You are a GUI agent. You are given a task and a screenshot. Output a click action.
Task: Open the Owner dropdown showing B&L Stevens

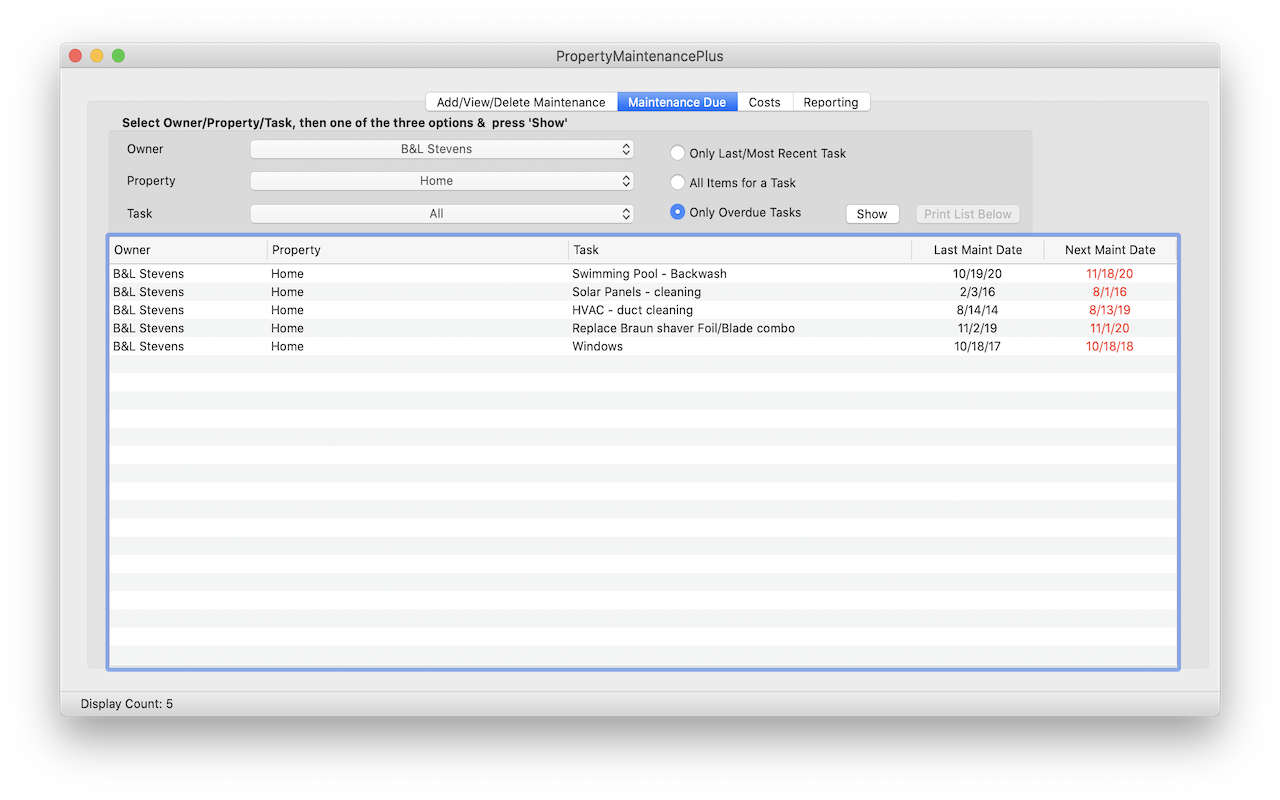coord(441,149)
